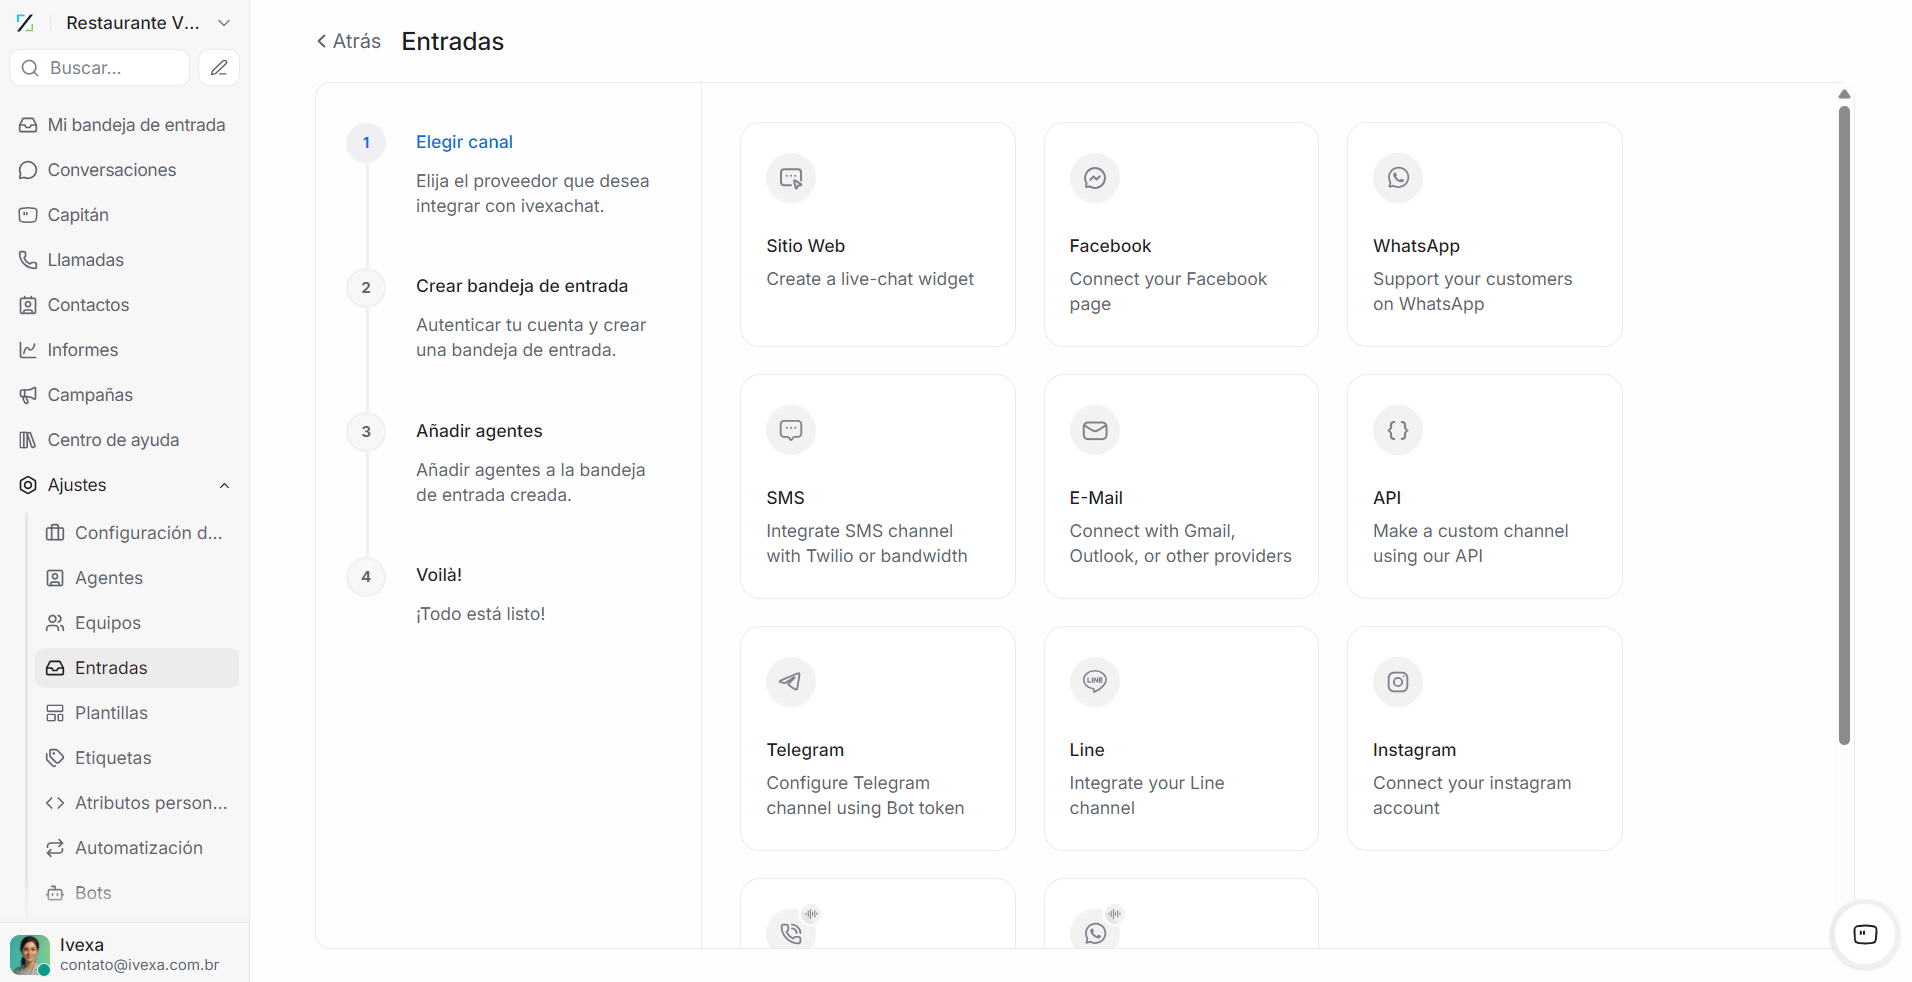
Task: Click the contato@ivexa.com.br email text
Action: click(139, 965)
